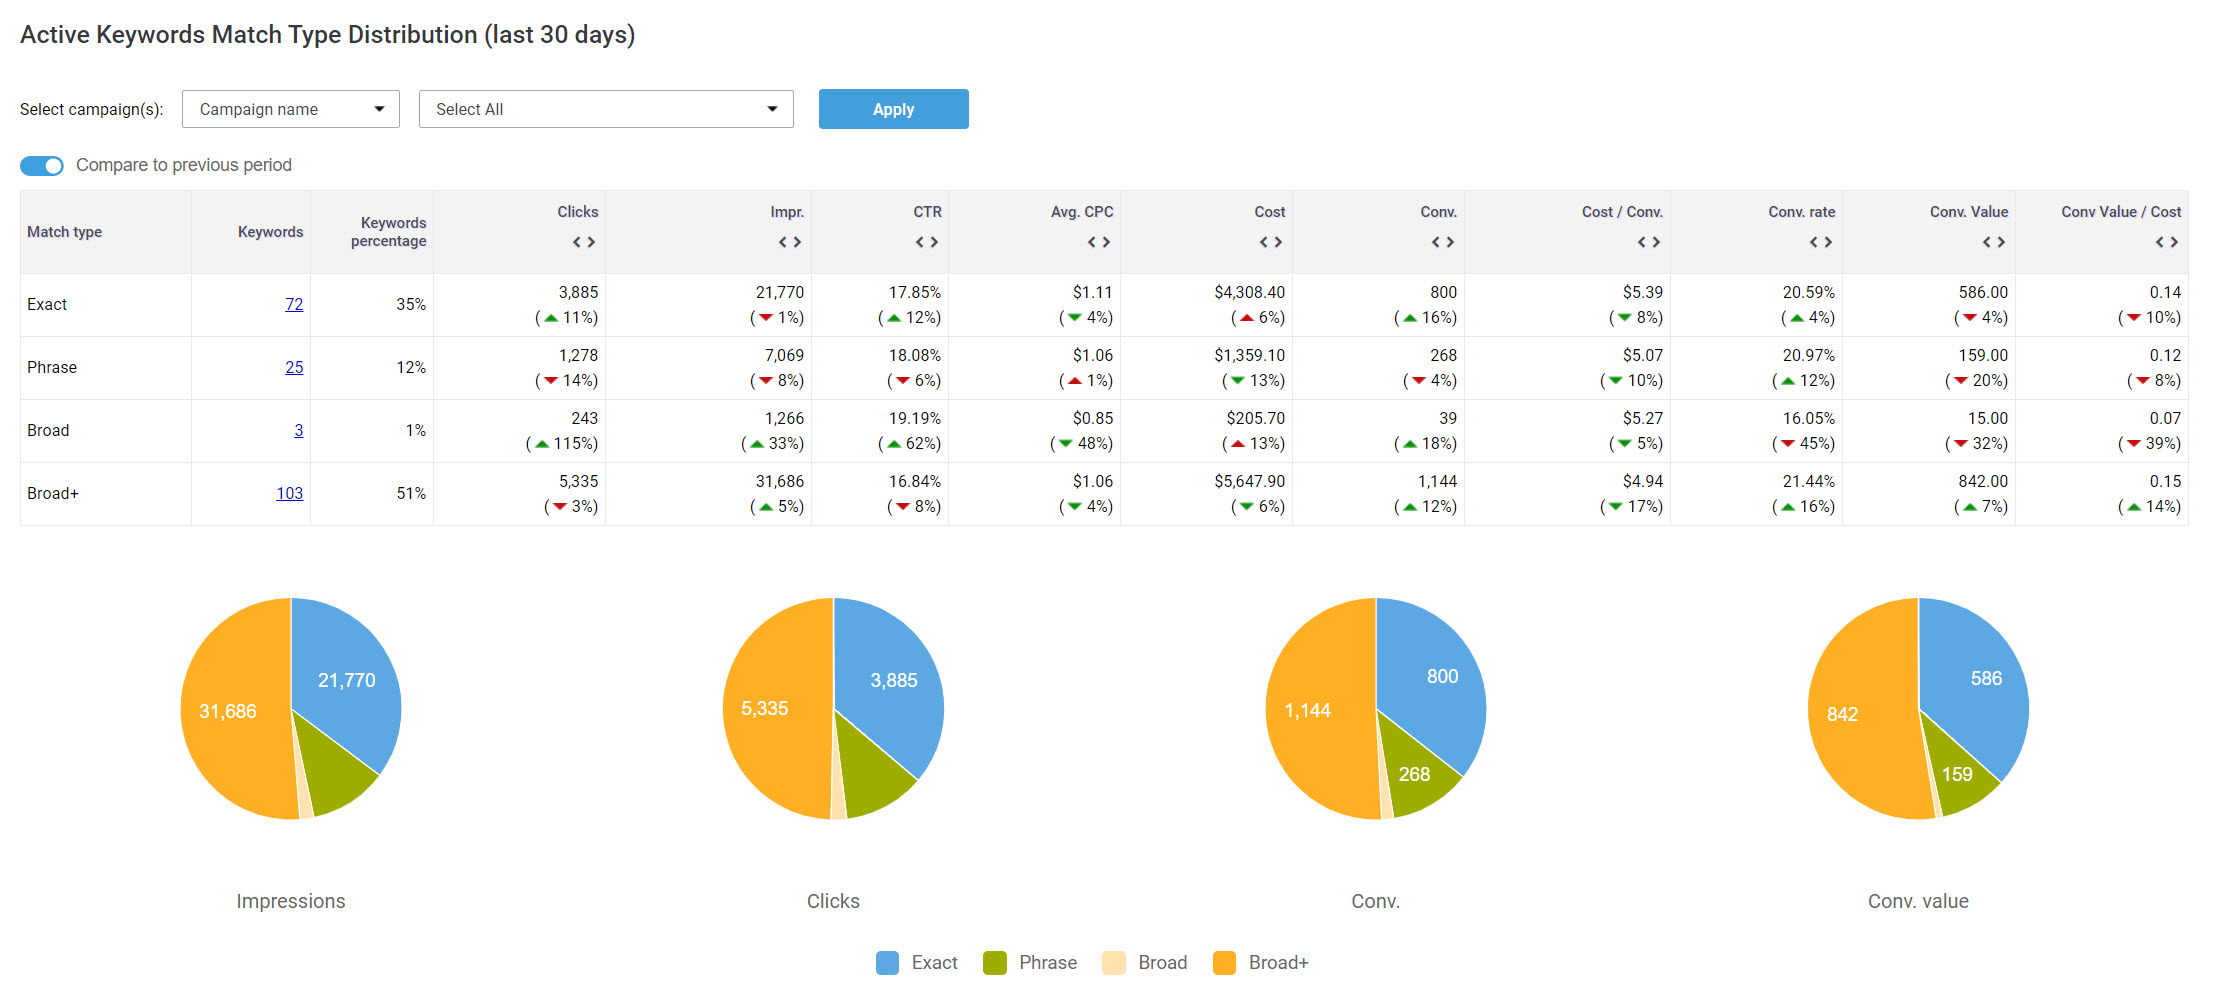Click the right arrow under Conv Value / Cost
This screenshot has width=2223, height=989.
(x=2173, y=242)
